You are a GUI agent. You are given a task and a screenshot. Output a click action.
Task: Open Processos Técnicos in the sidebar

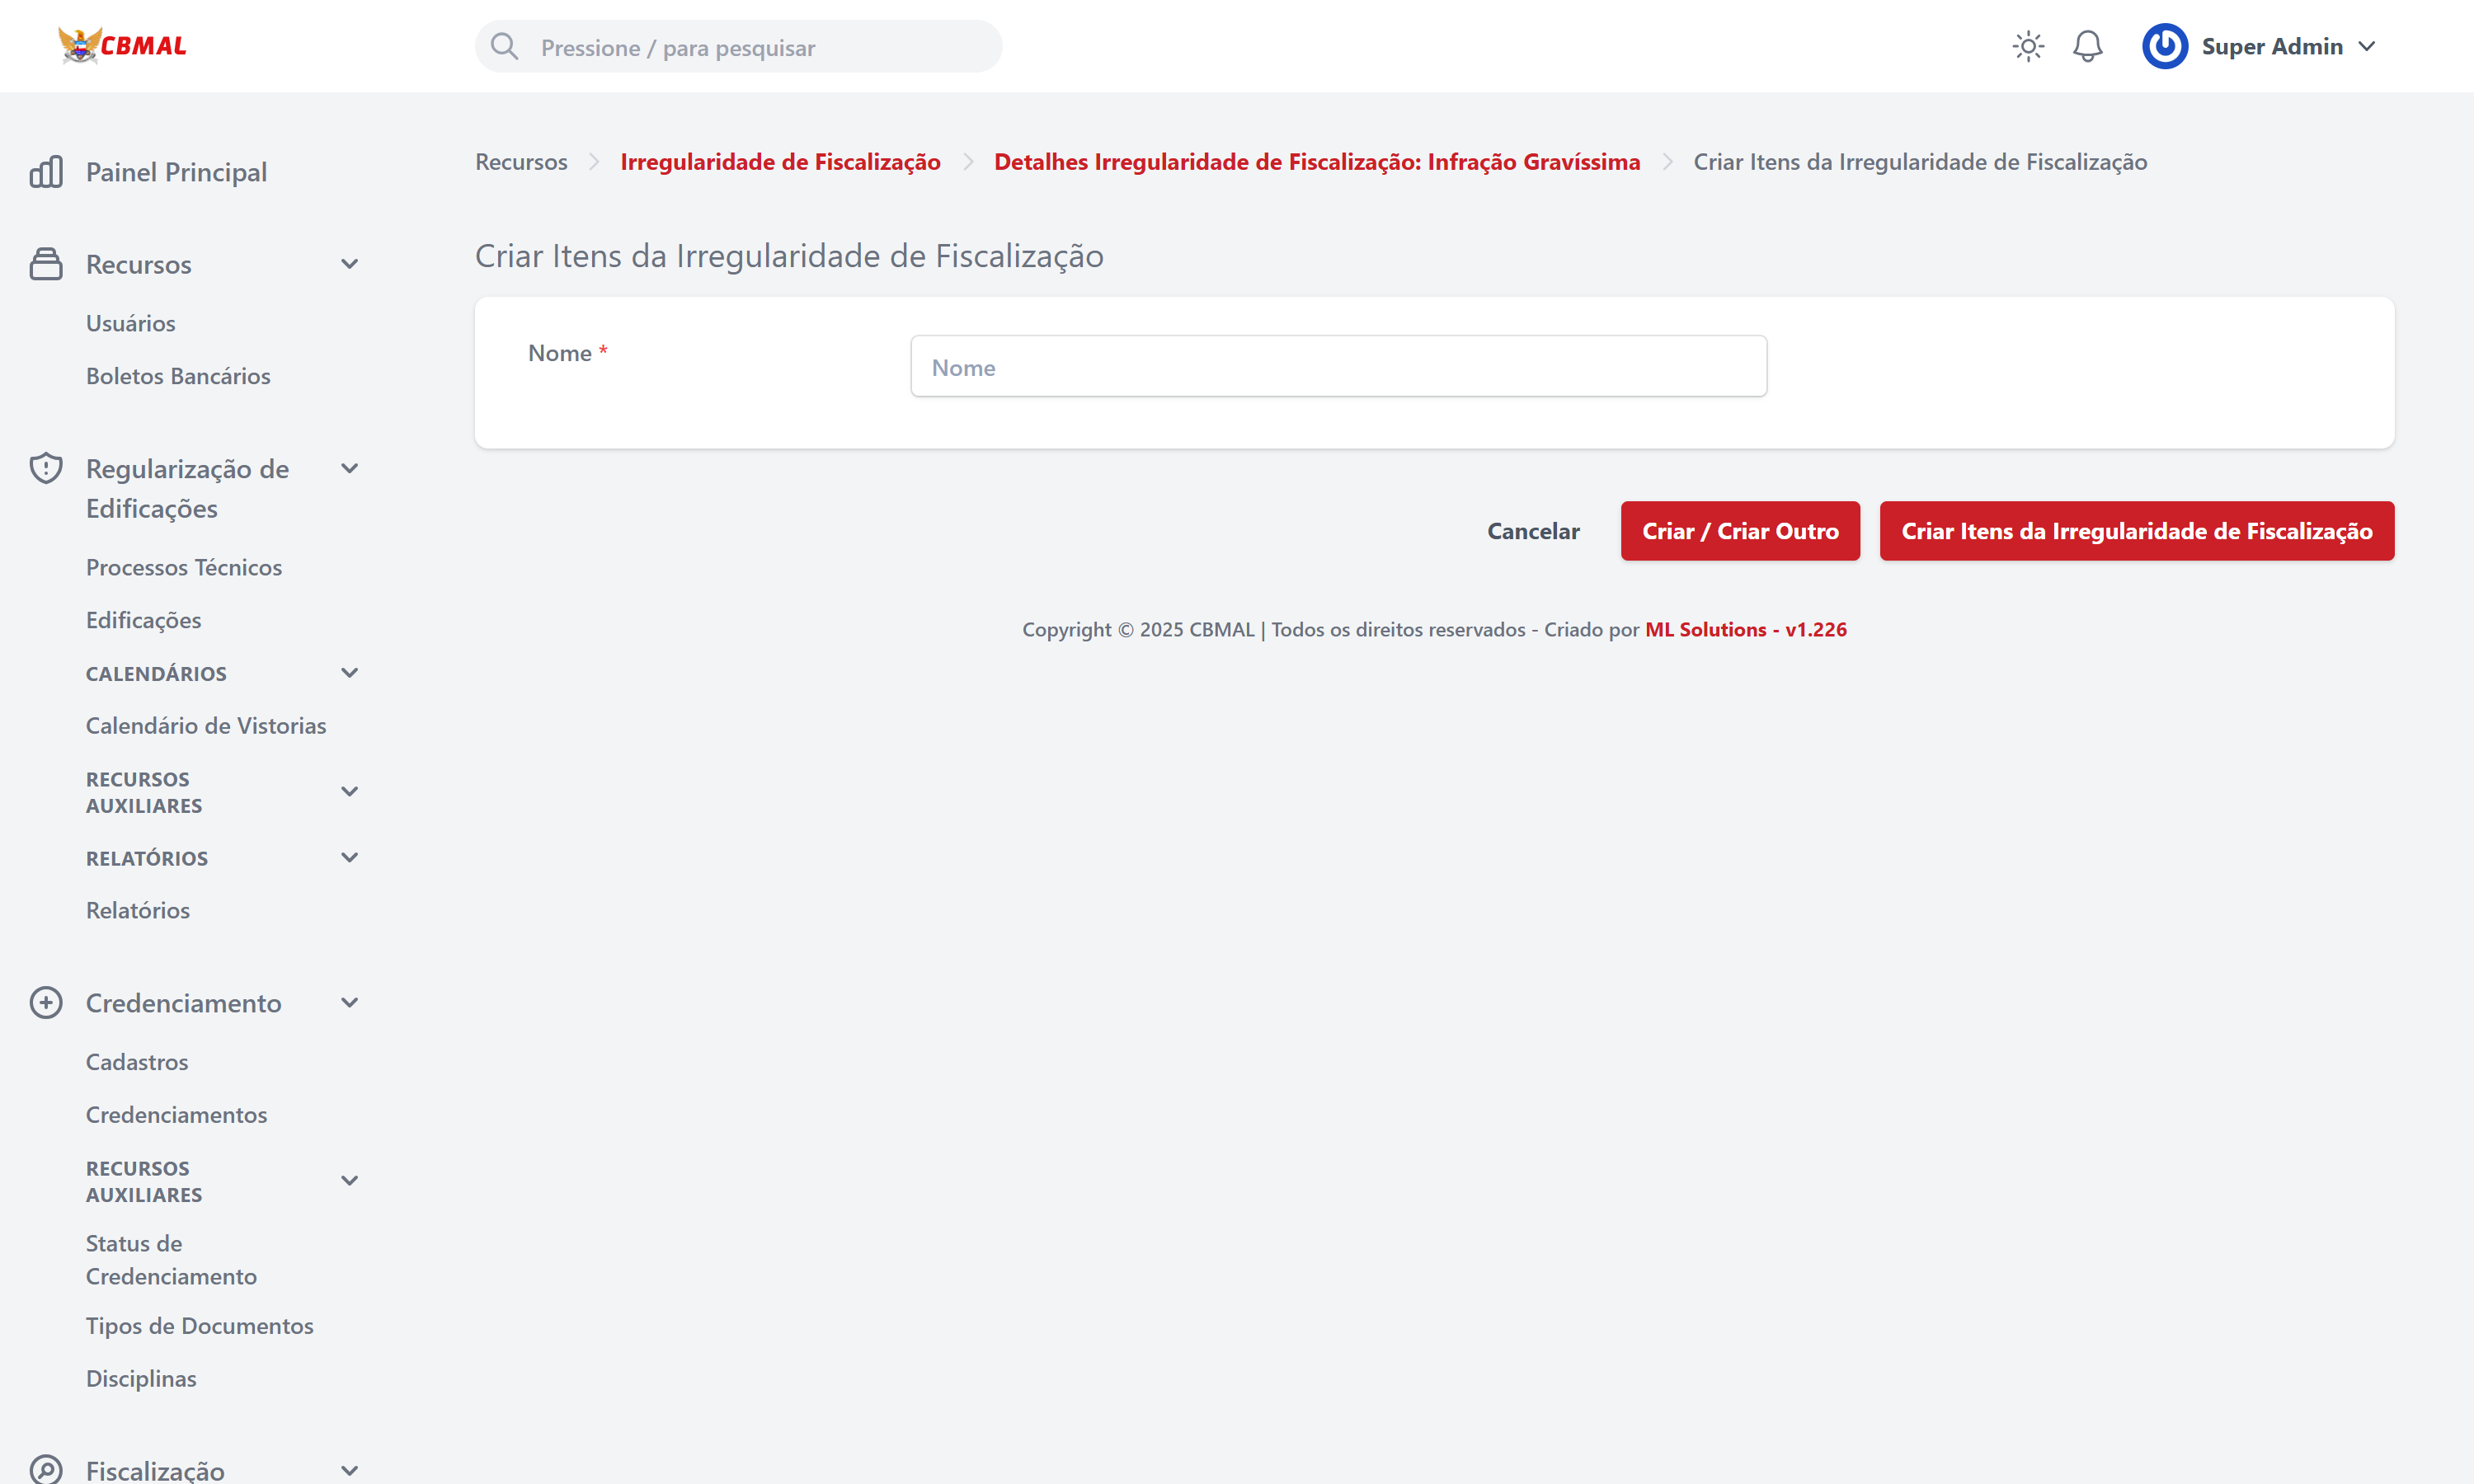[x=184, y=567]
